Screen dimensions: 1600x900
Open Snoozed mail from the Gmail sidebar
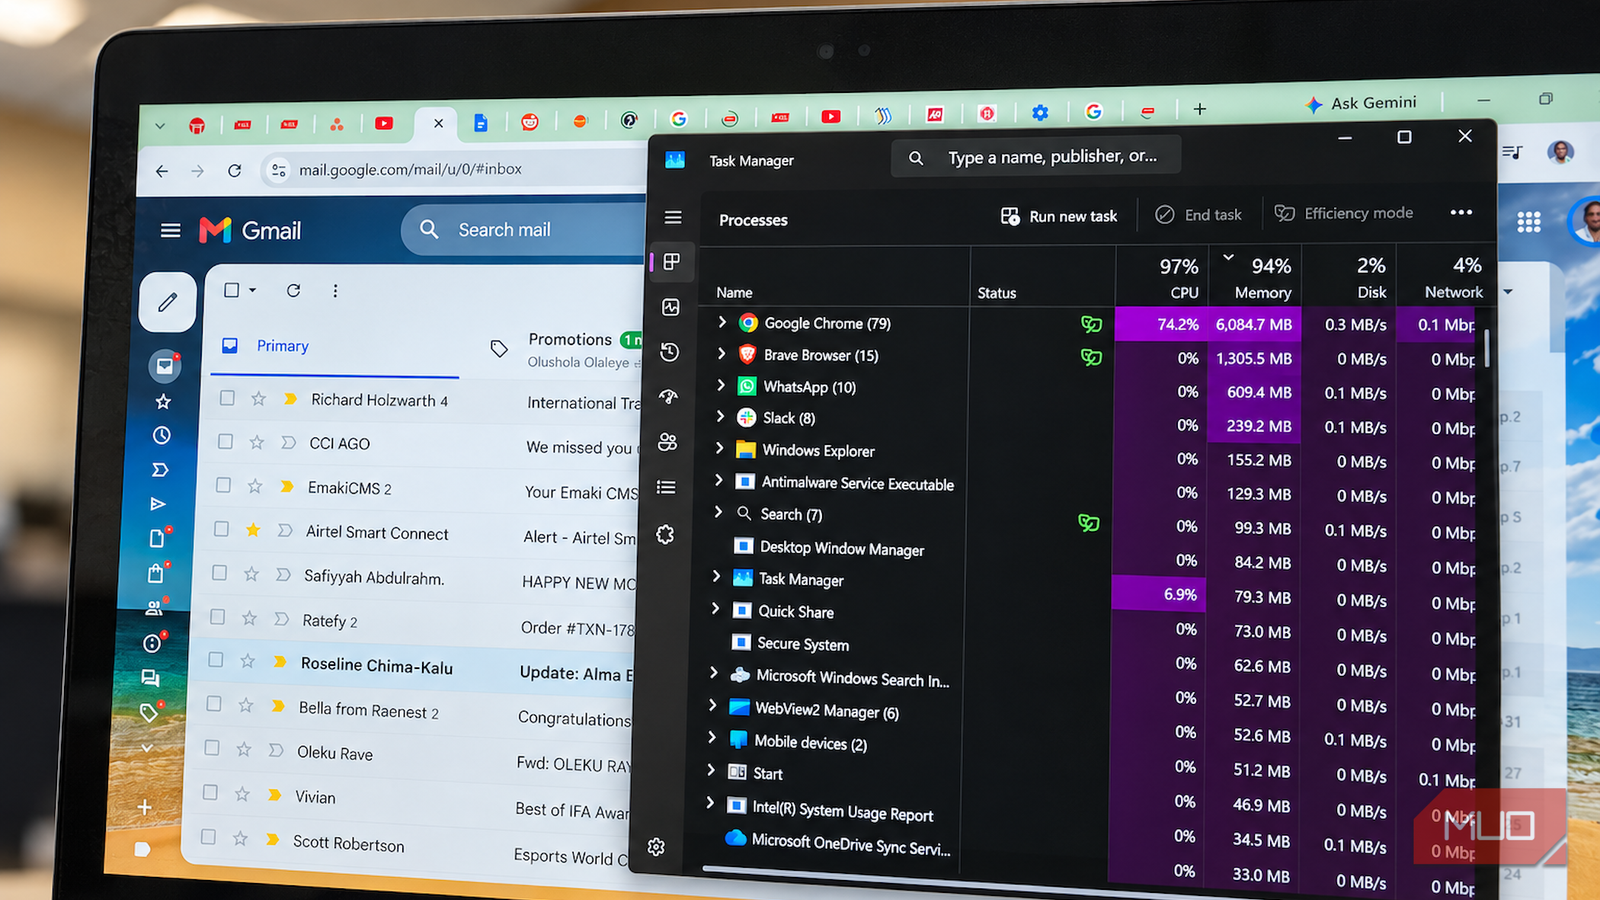161,436
